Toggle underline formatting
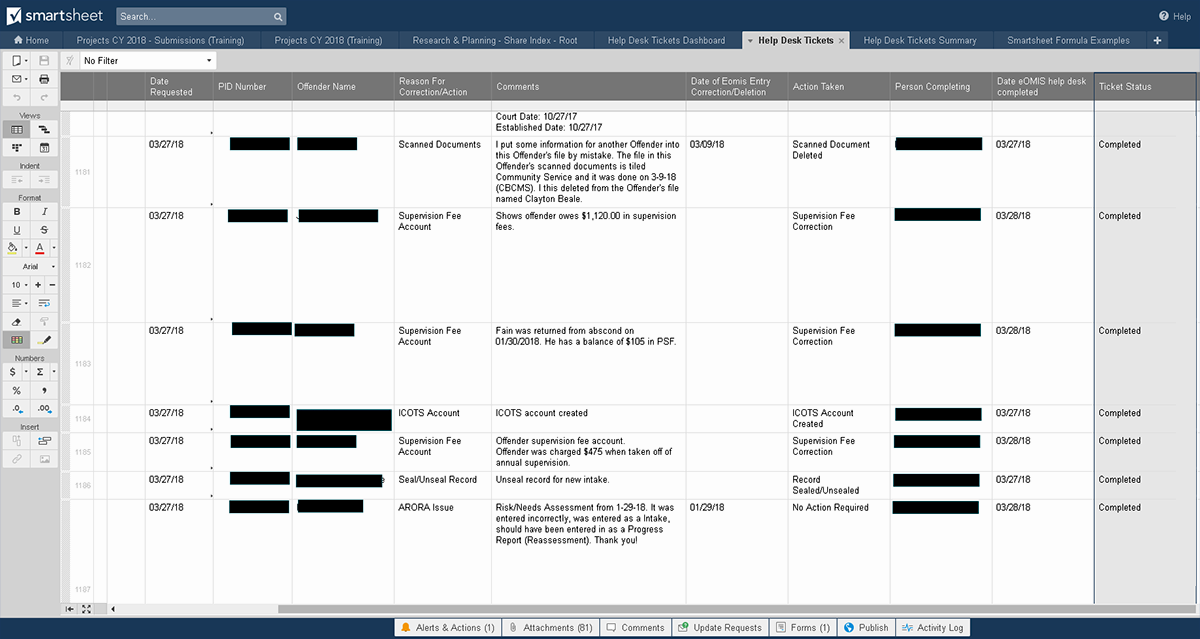Image resolution: width=1200 pixels, height=639 pixels. 17,230
